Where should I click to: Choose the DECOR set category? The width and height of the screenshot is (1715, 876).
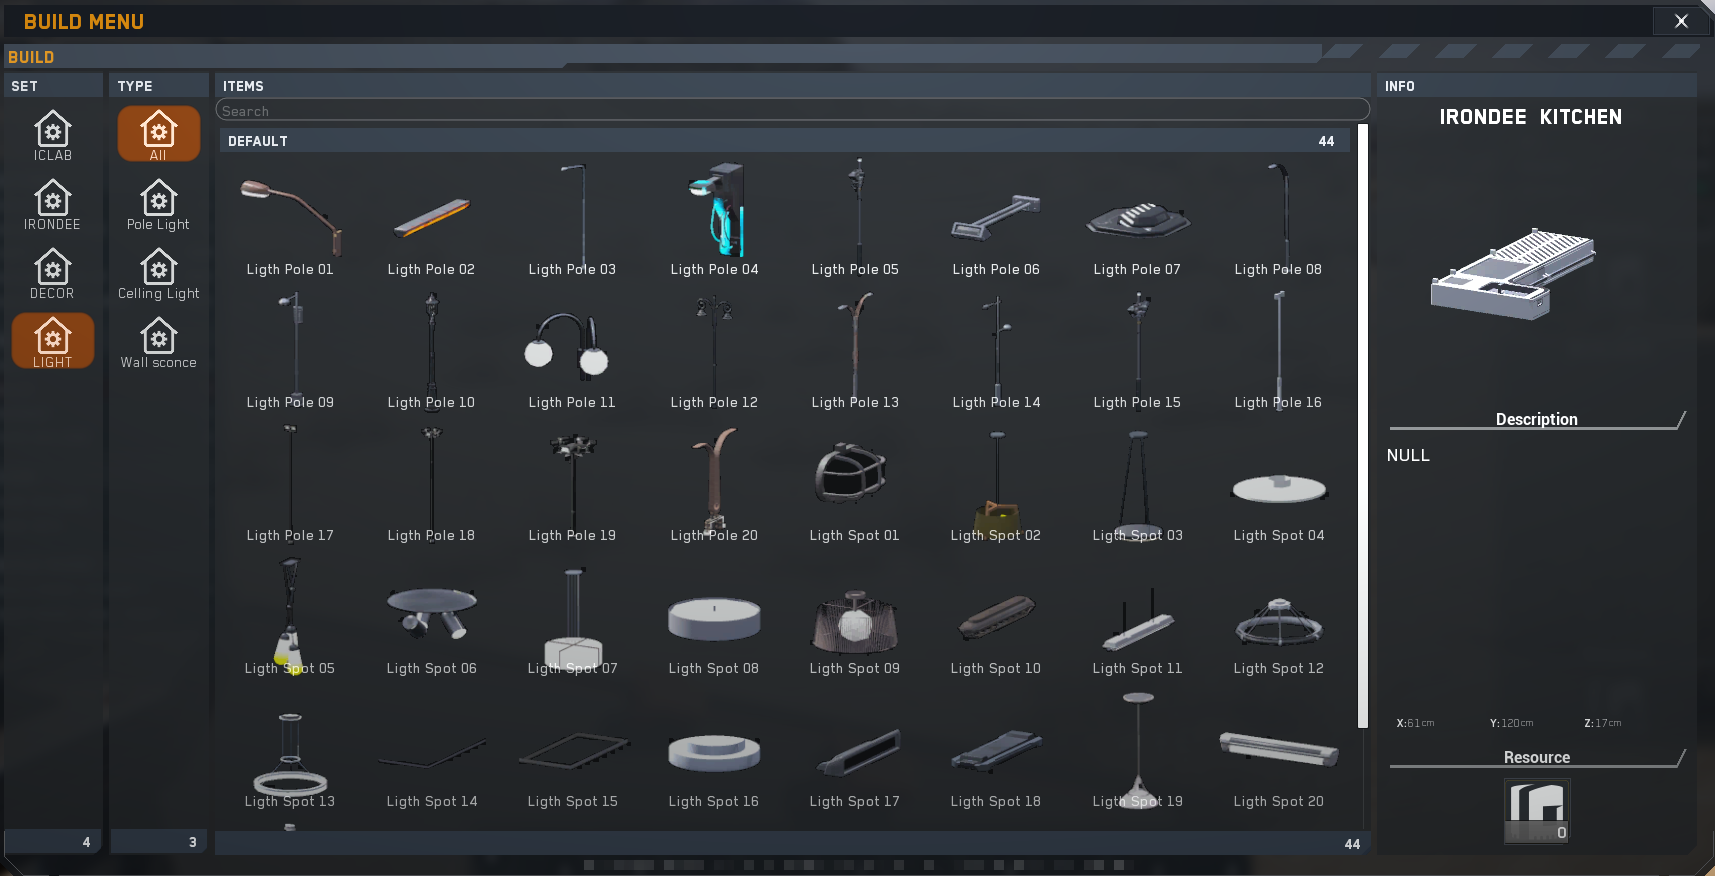(x=53, y=273)
